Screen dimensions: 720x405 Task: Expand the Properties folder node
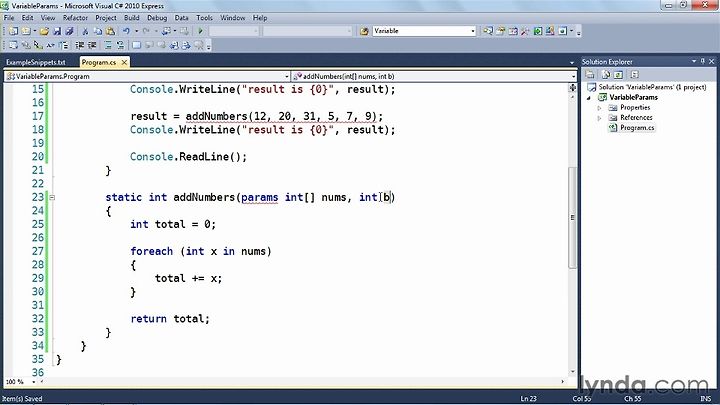(x=599, y=107)
